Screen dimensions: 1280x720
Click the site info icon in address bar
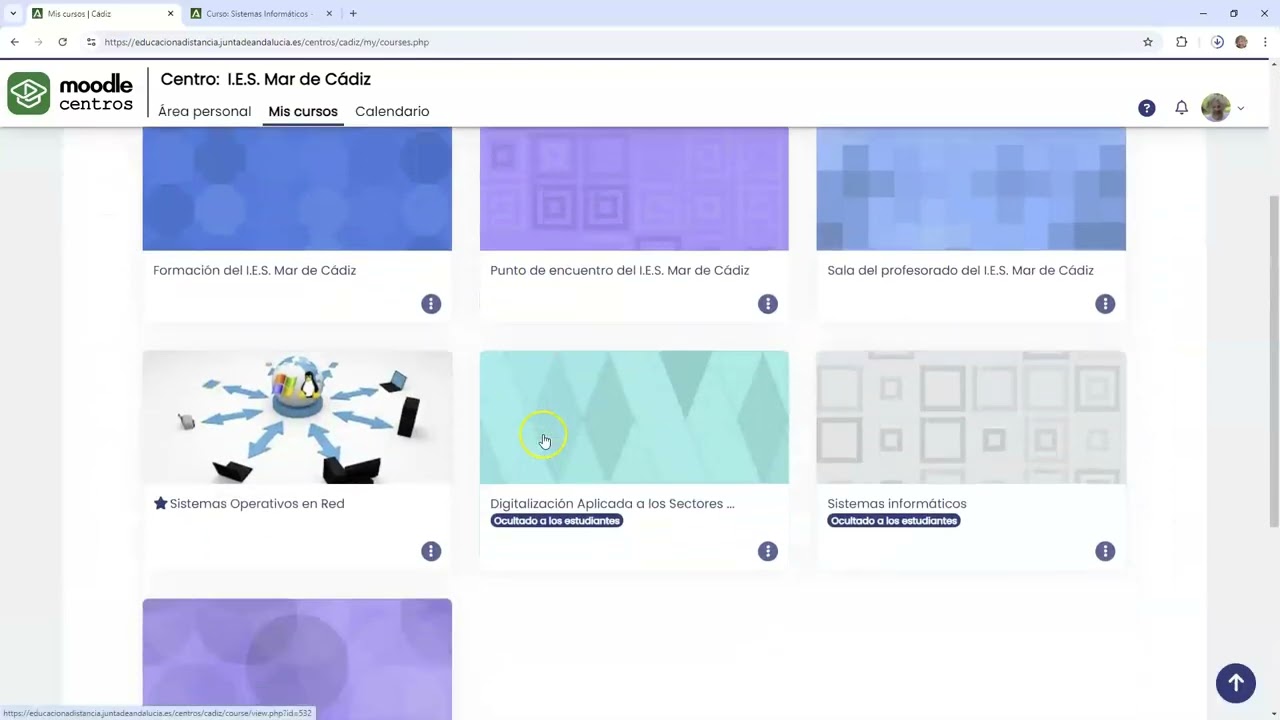point(91,42)
